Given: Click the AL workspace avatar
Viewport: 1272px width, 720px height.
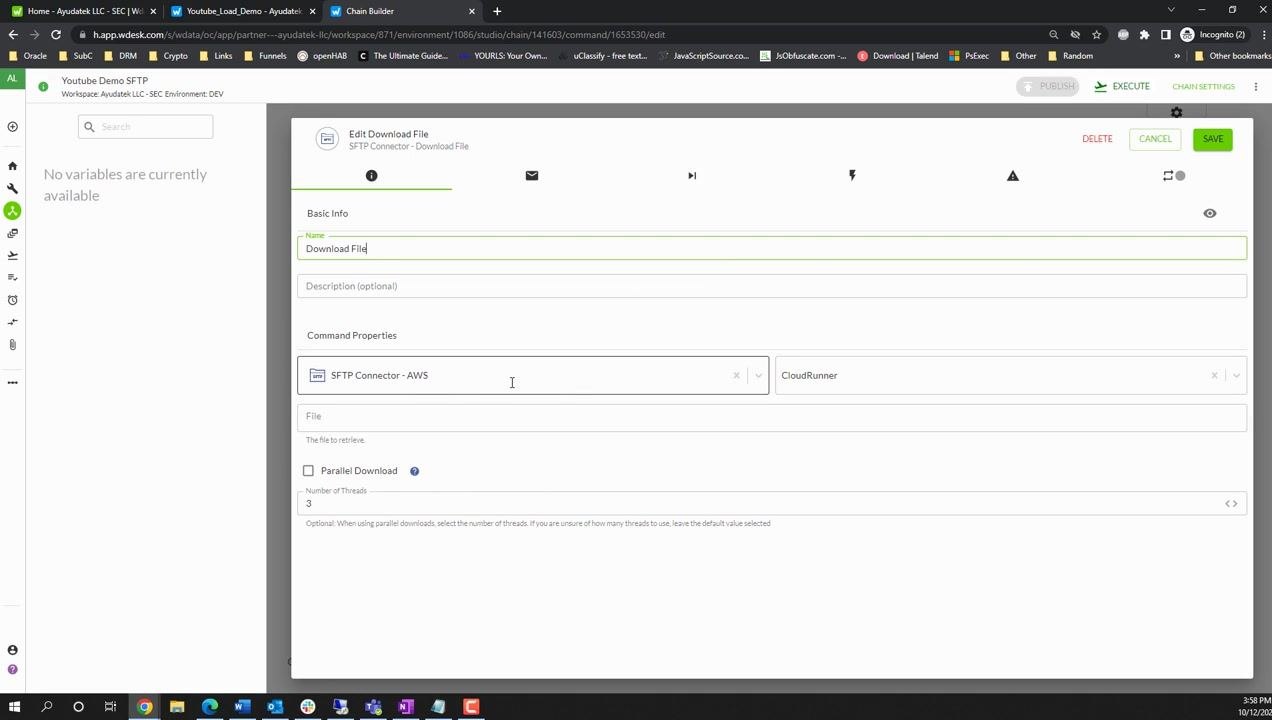Looking at the screenshot, I should pyautogui.click(x=12, y=79).
